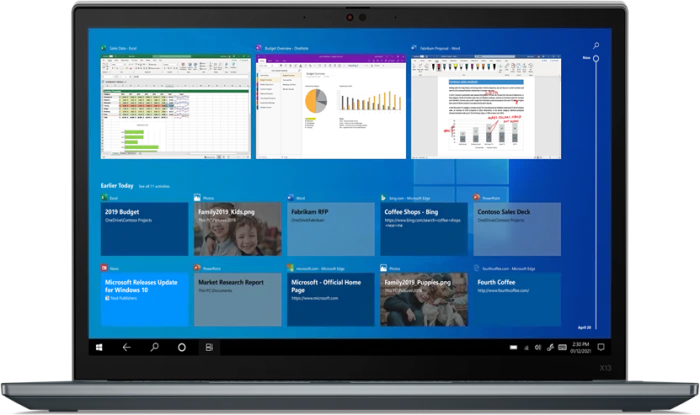Image resolution: width=700 pixels, height=415 pixels.
Task: Jump to April 20 on the timeline
Action: pyautogui.click(x=584, y=328)
